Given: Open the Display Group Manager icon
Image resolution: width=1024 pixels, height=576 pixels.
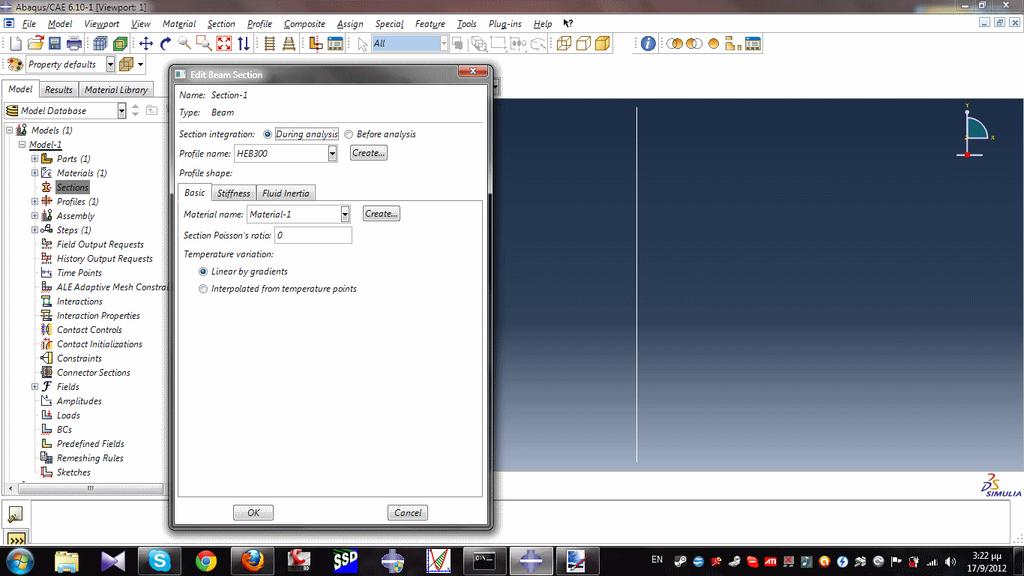Looking at the screenshot, I should (x=753, y=44).
